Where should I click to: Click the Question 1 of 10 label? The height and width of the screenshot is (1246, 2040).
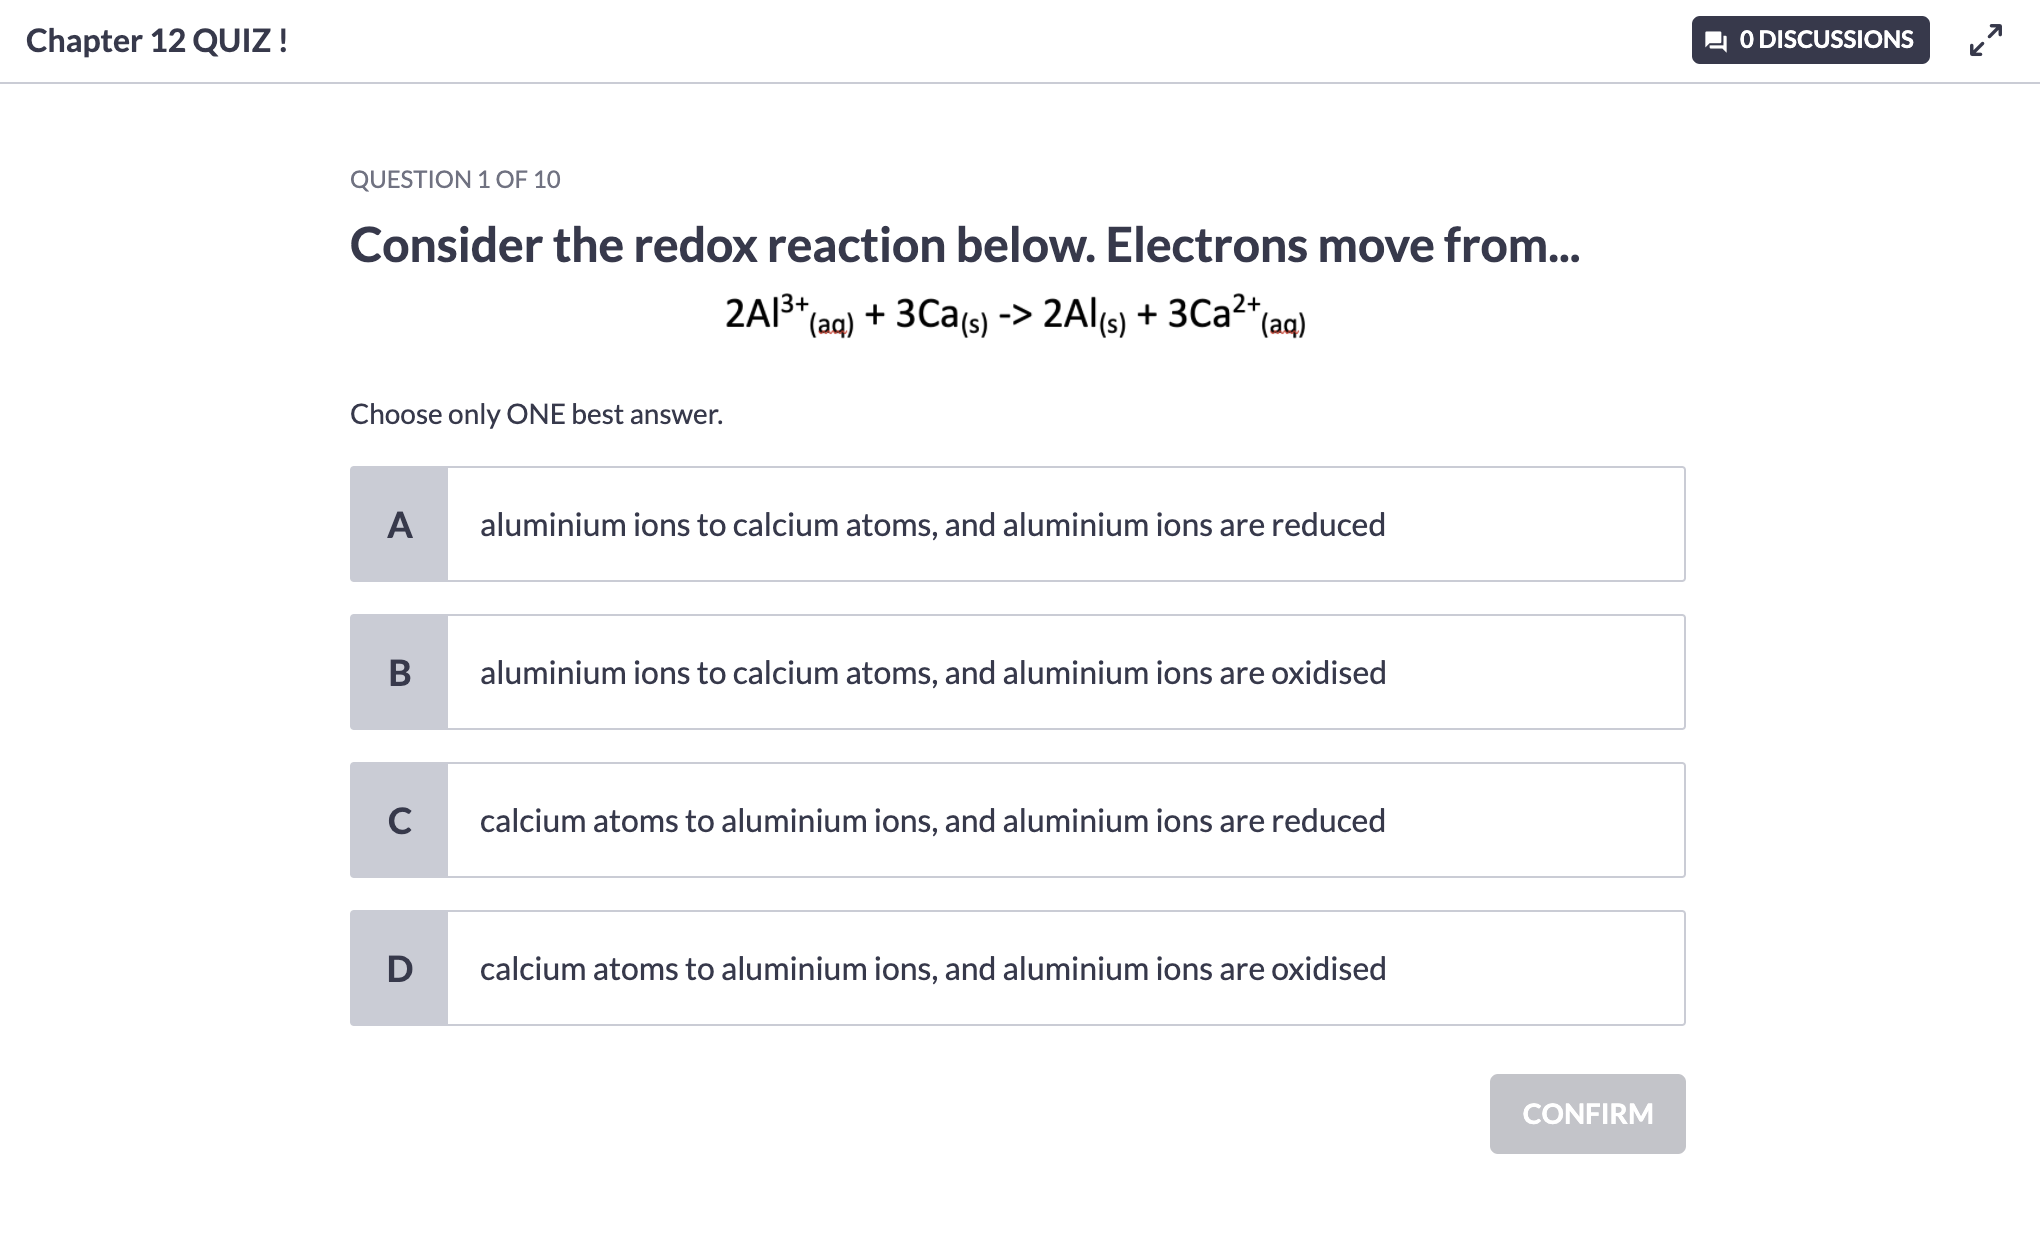pyautogui.click(x=455, y=179)
